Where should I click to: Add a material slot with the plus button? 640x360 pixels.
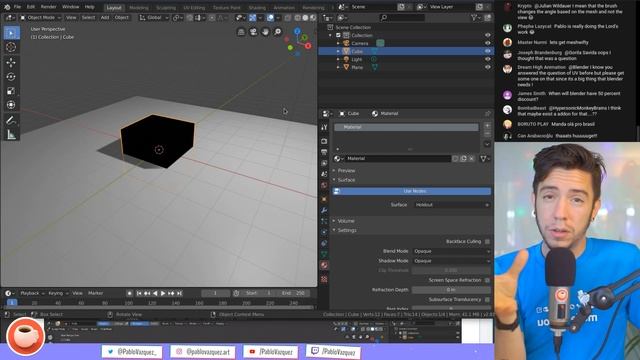click(x=487, y=126)
